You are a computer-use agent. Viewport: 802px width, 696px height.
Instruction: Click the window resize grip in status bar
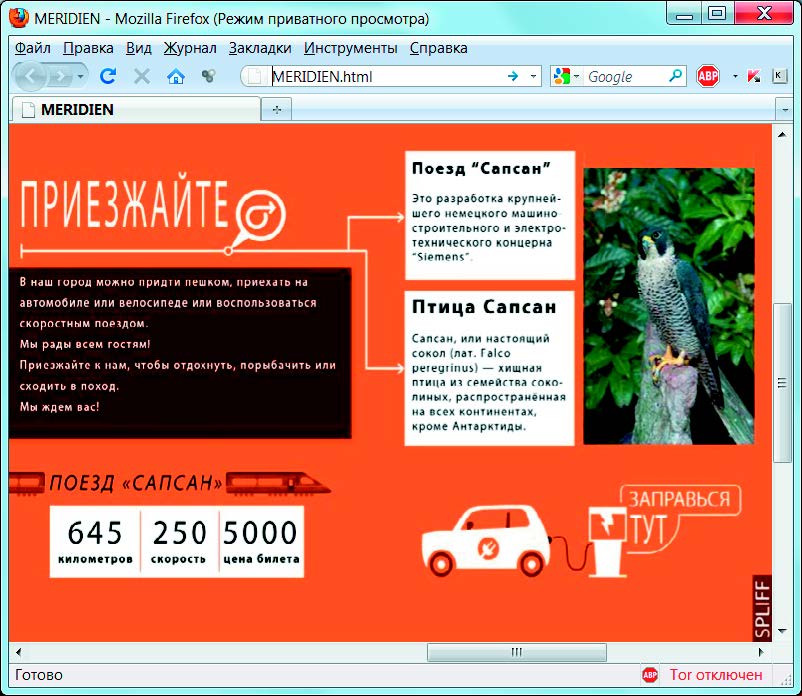click(x=784, y=678)
